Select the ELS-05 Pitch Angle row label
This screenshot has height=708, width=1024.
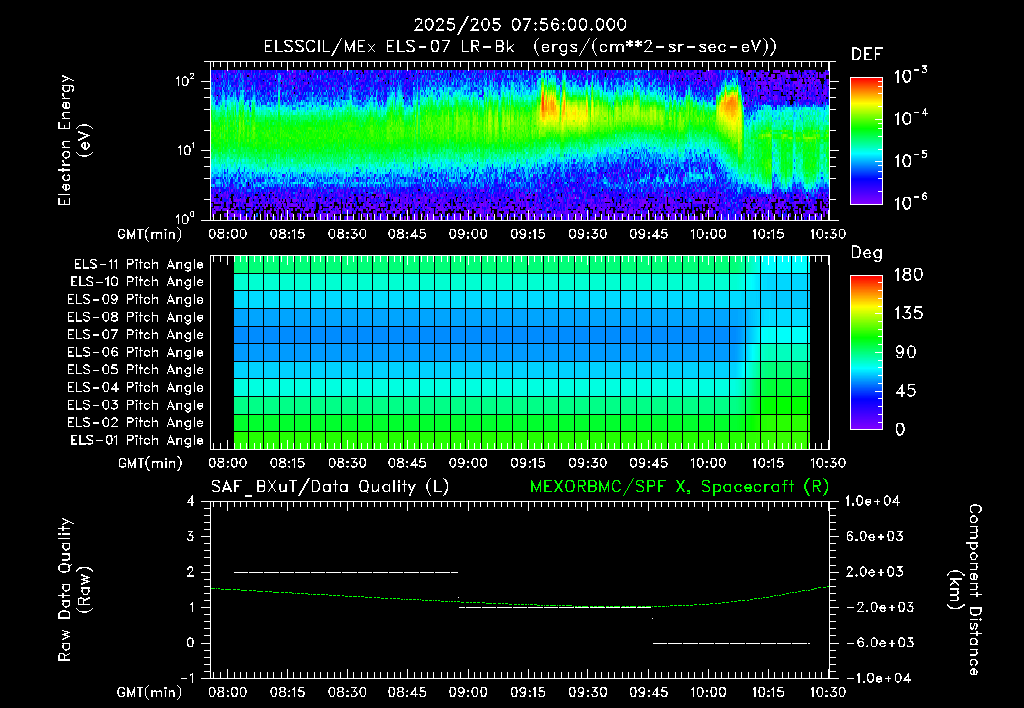click(135, 370)
